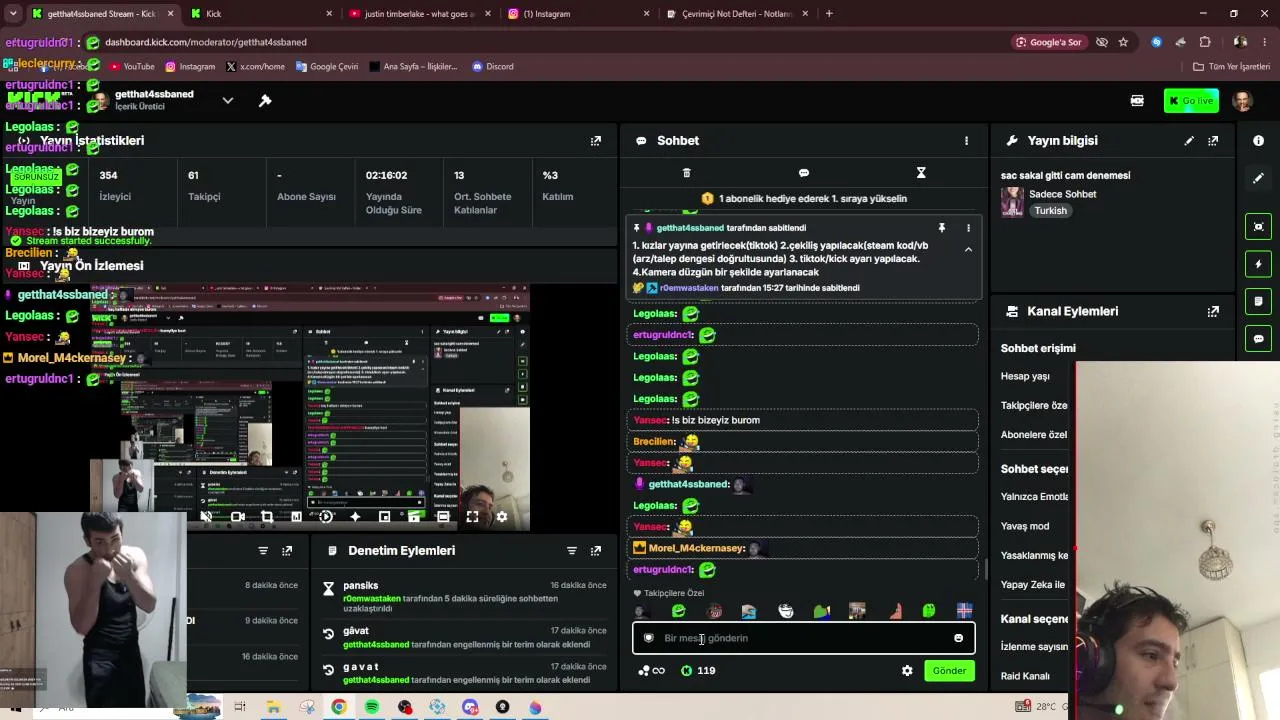
Task: Switch to the second Kick browser tab
Action: click(x=262, y=14)
